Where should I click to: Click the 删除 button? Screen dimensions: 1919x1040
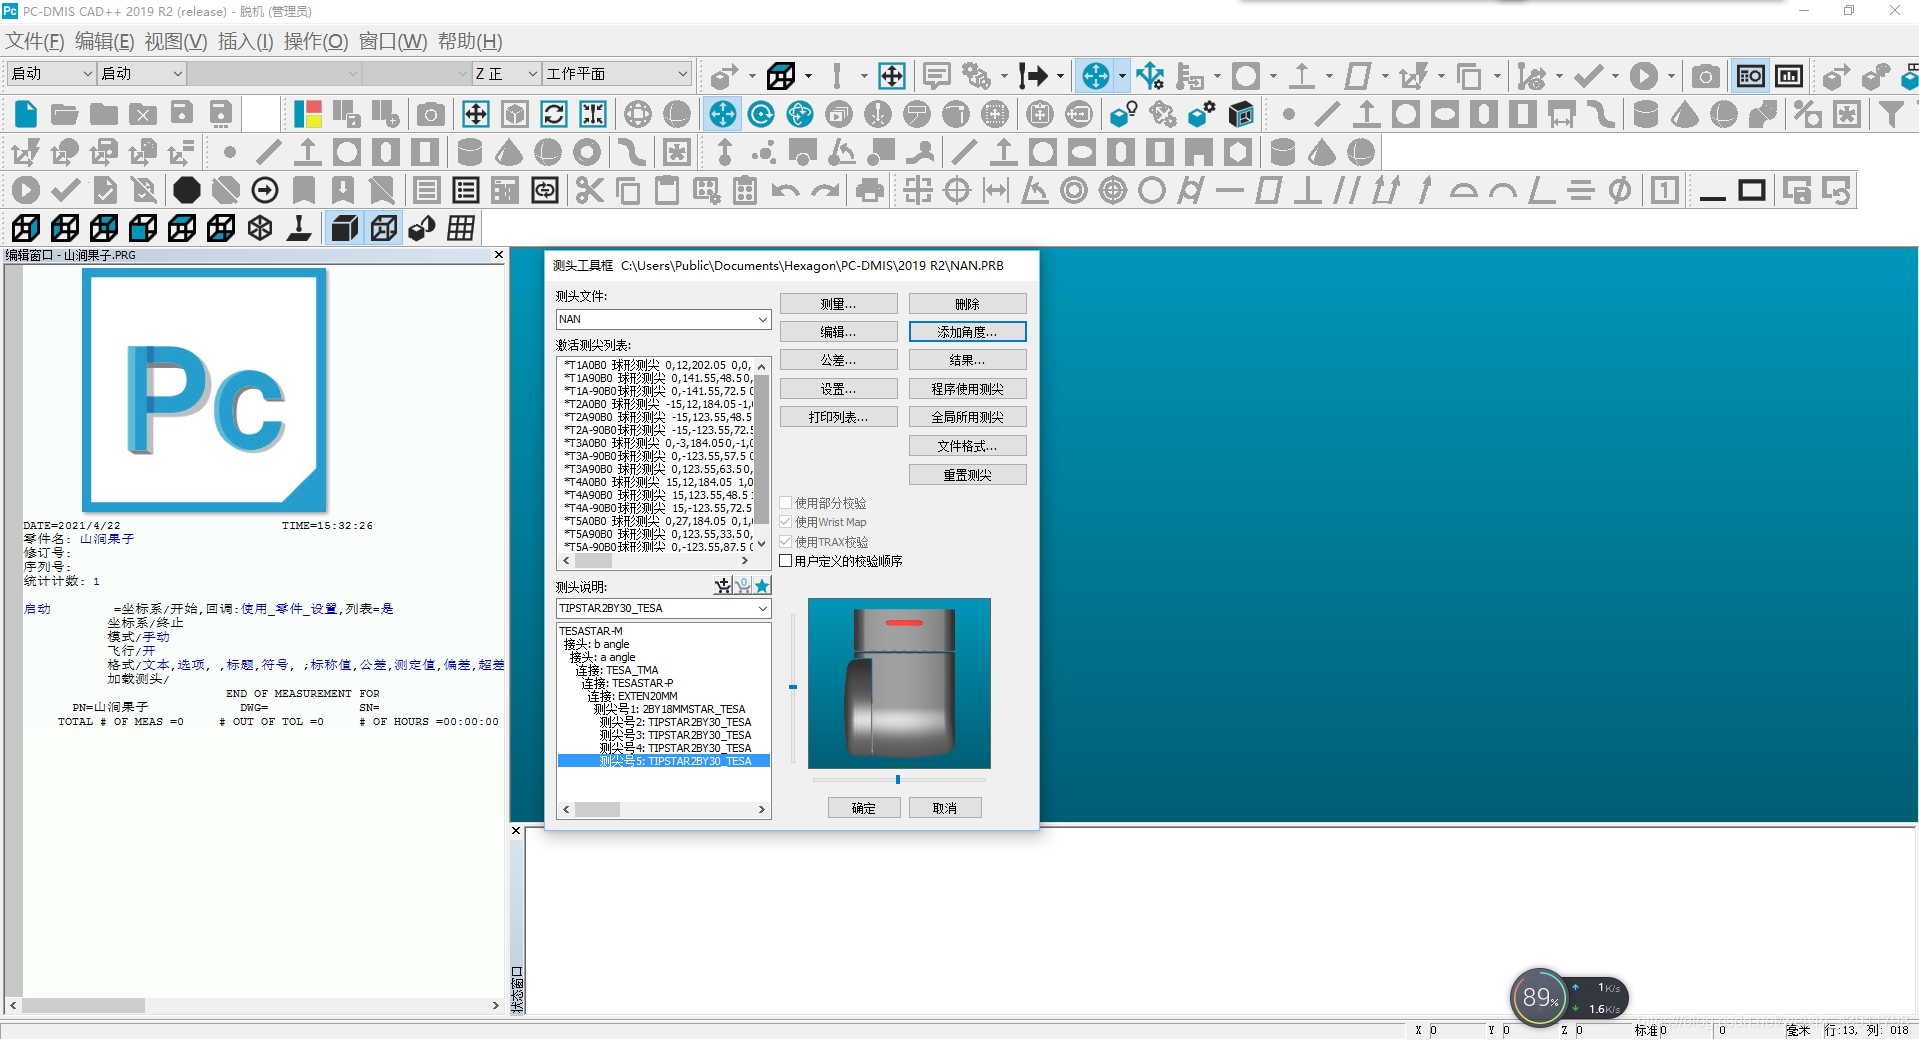point(967,304)
